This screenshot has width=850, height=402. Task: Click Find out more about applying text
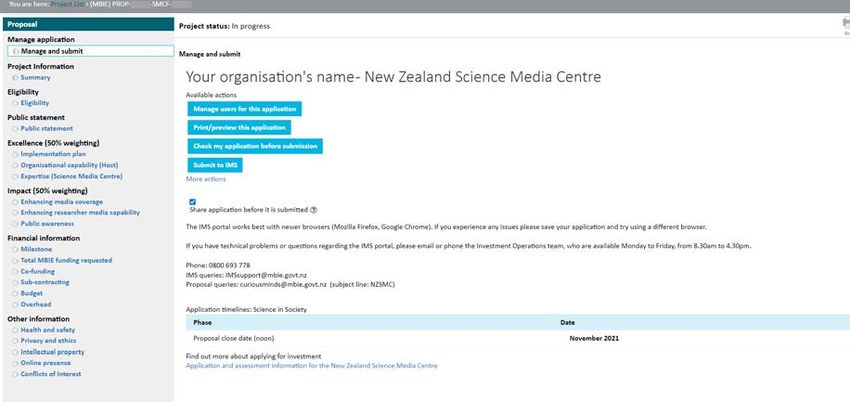[254, 356]
